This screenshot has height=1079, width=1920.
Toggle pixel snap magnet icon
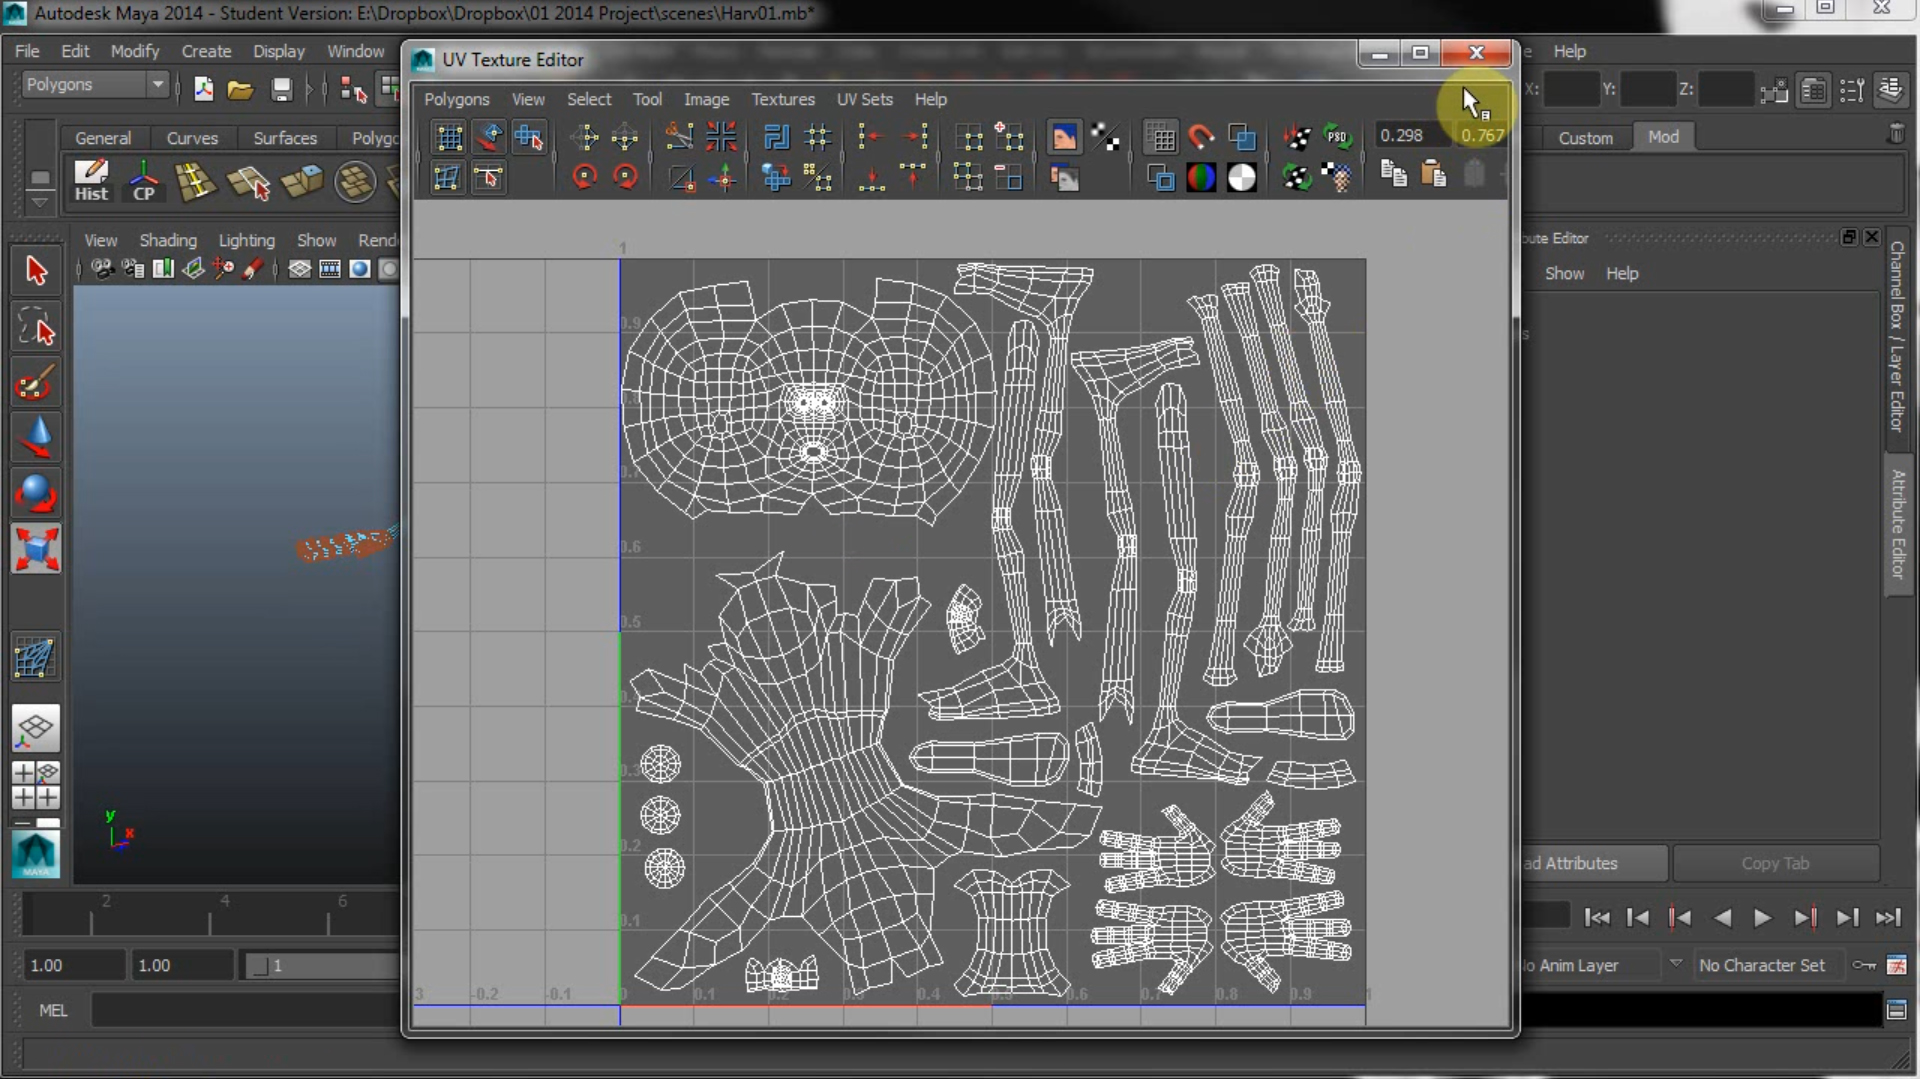click(1201, 137)
